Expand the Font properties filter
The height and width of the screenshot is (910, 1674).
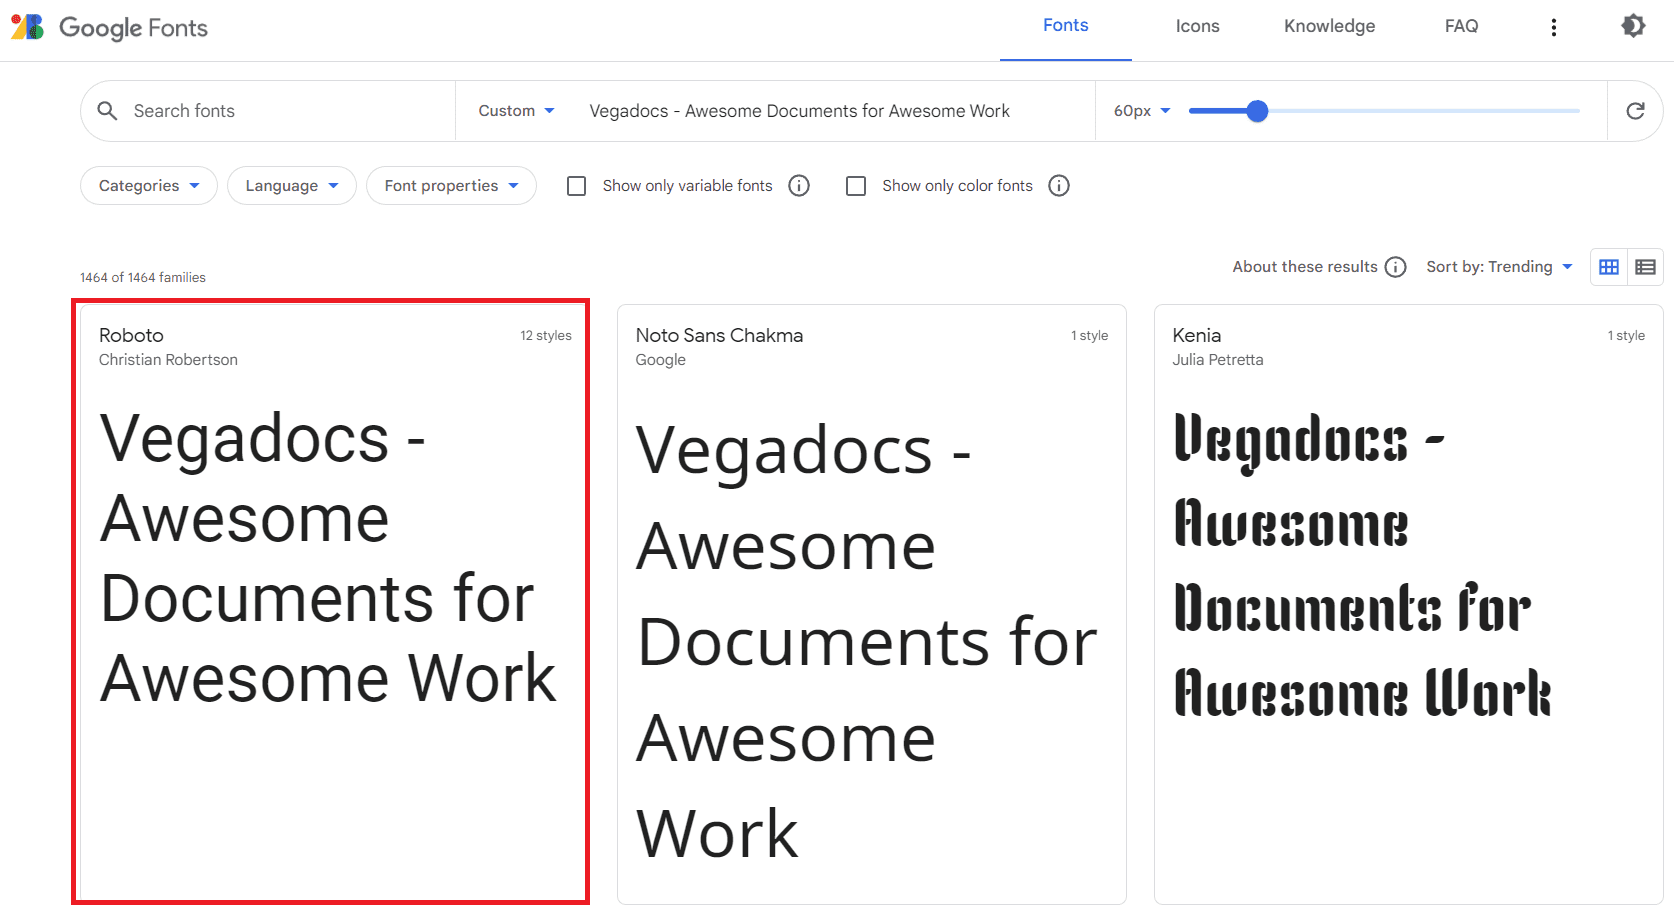pos(451,185)
